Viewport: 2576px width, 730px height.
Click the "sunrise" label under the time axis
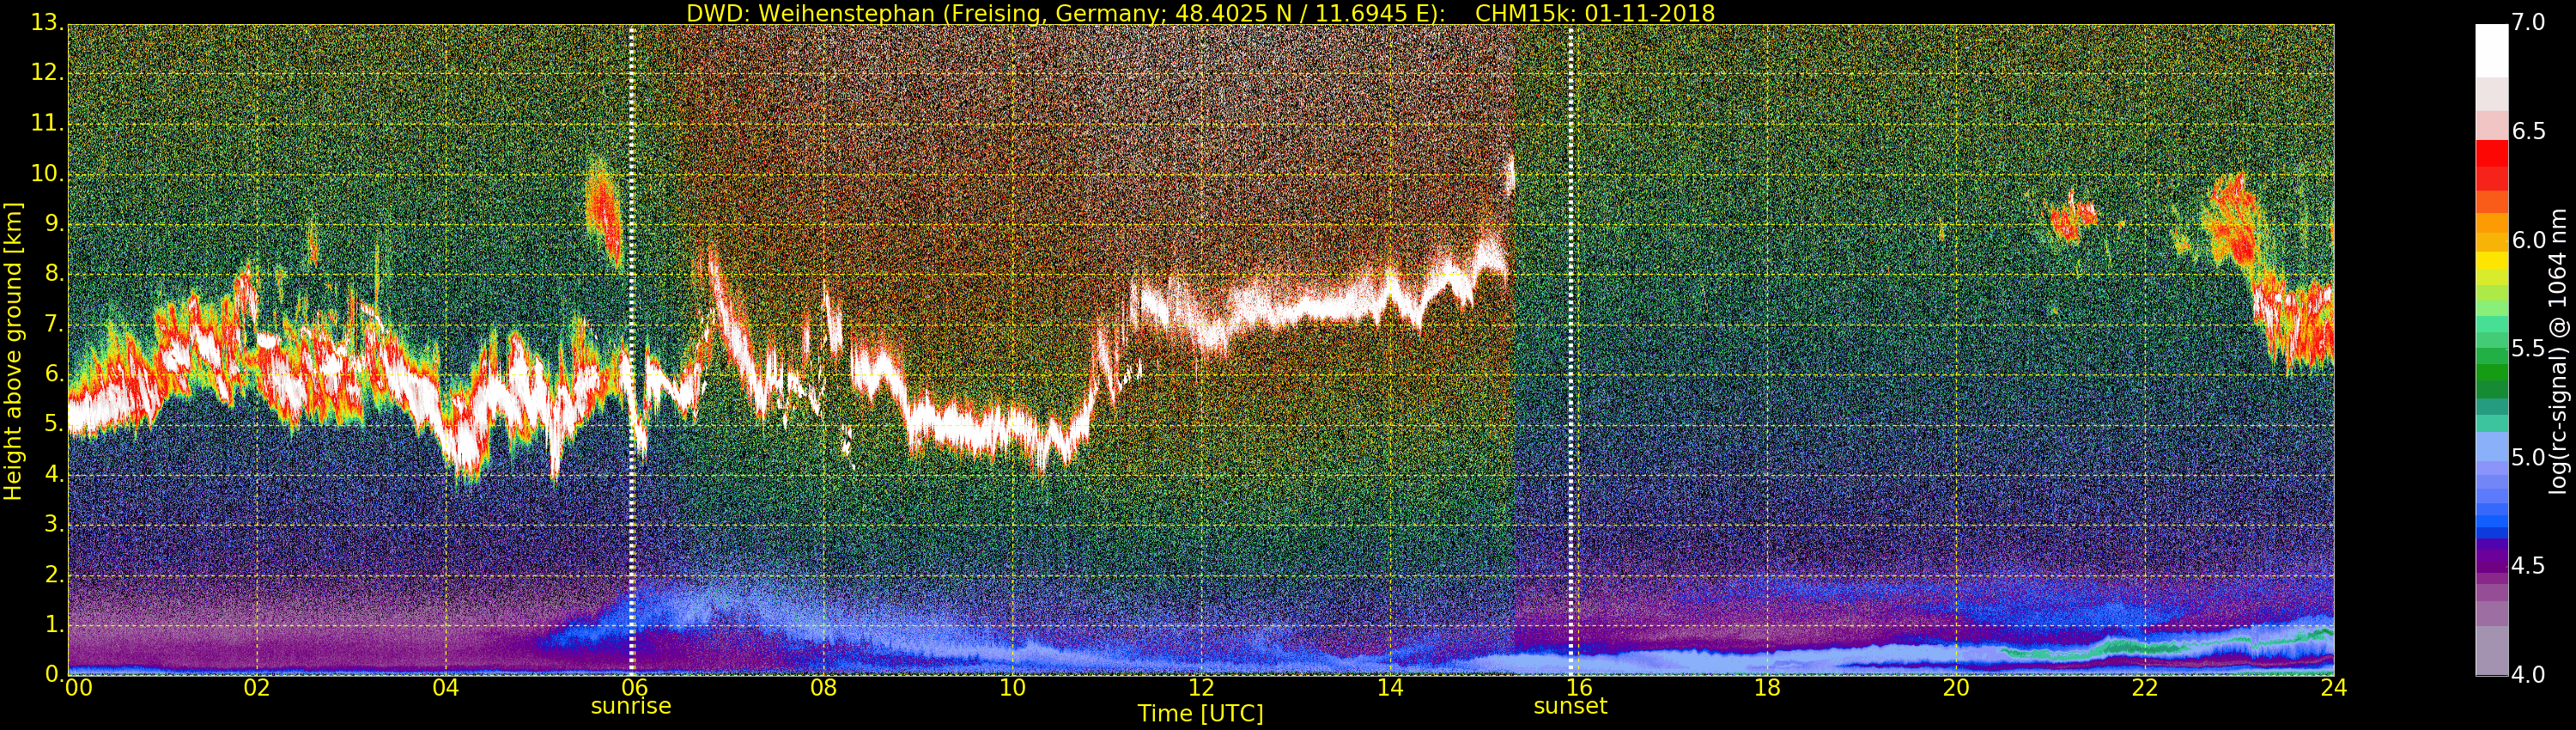[631, 706]
